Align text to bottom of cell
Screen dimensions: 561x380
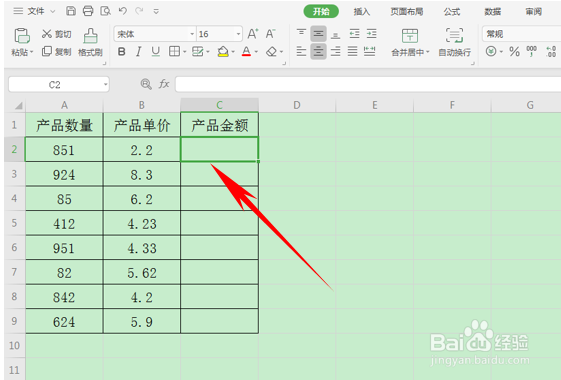335,34
